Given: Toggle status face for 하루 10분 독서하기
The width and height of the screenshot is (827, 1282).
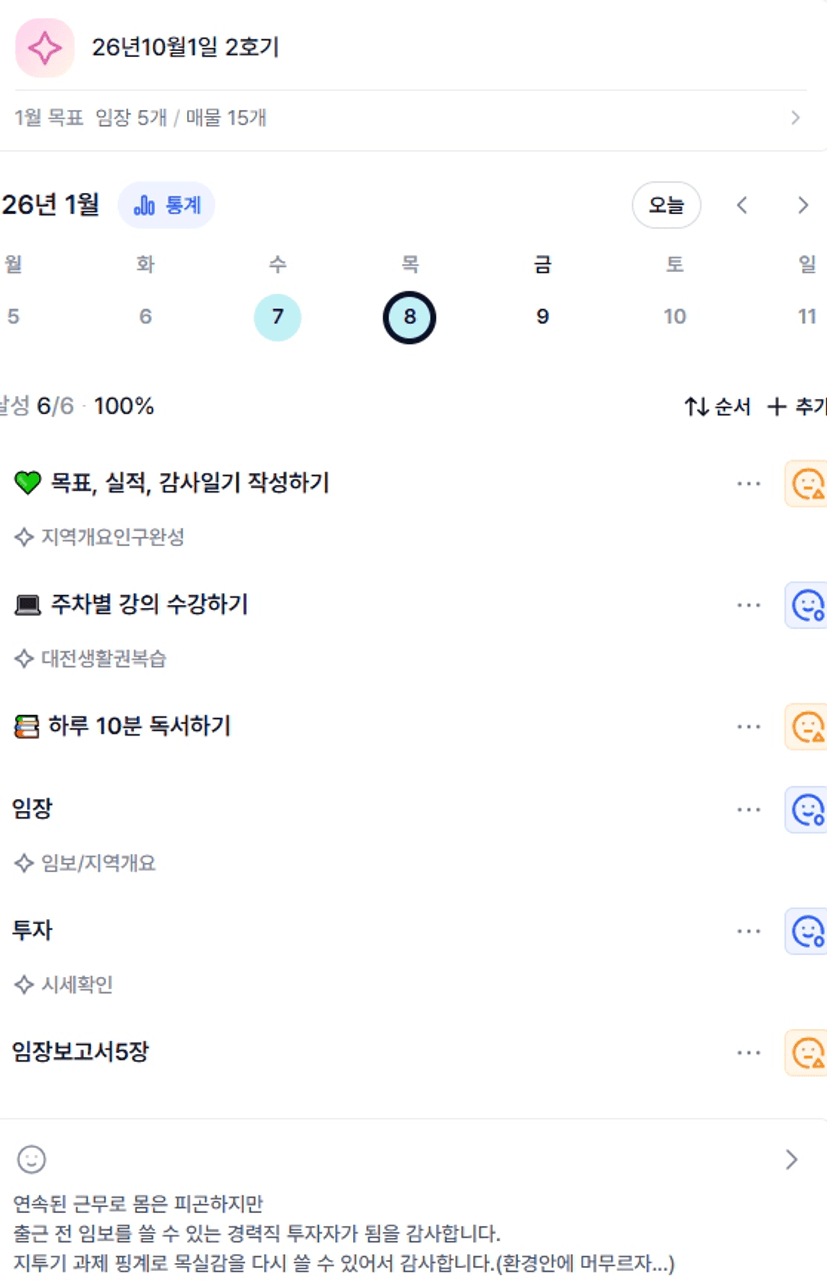Looking at the screenshot, I should [x=806, y=727].
